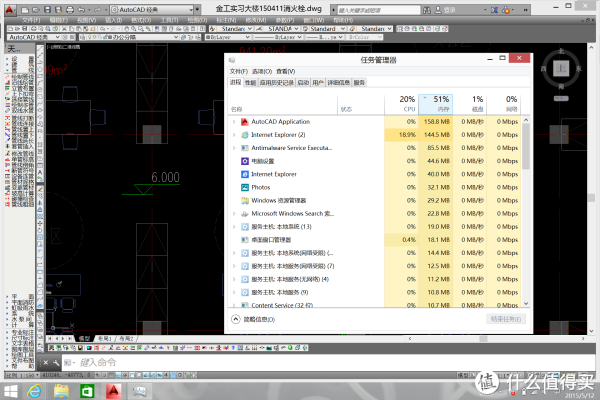Open the layer dropdown showing 办公分隔
This screenshot has width=600, height=400.
[x=133, y=37]
